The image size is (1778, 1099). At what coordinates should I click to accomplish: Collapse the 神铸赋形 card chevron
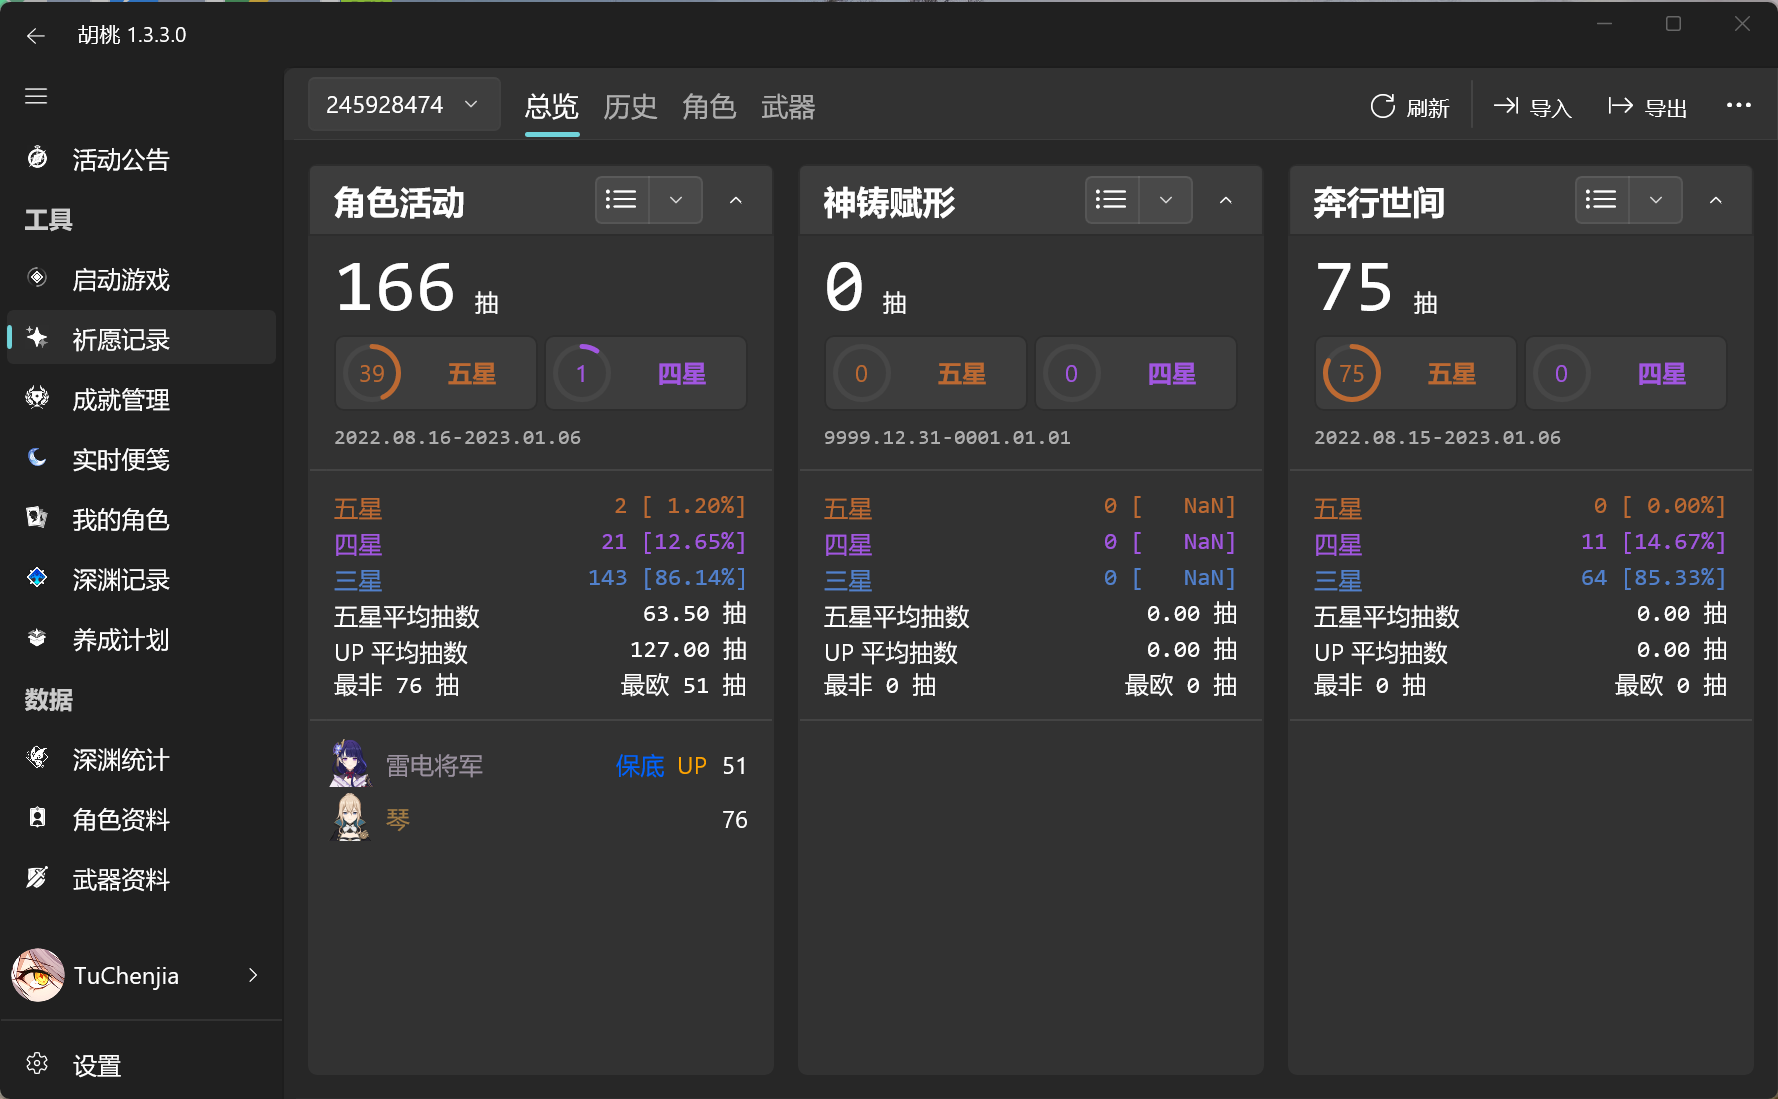tap(1225, 200)
